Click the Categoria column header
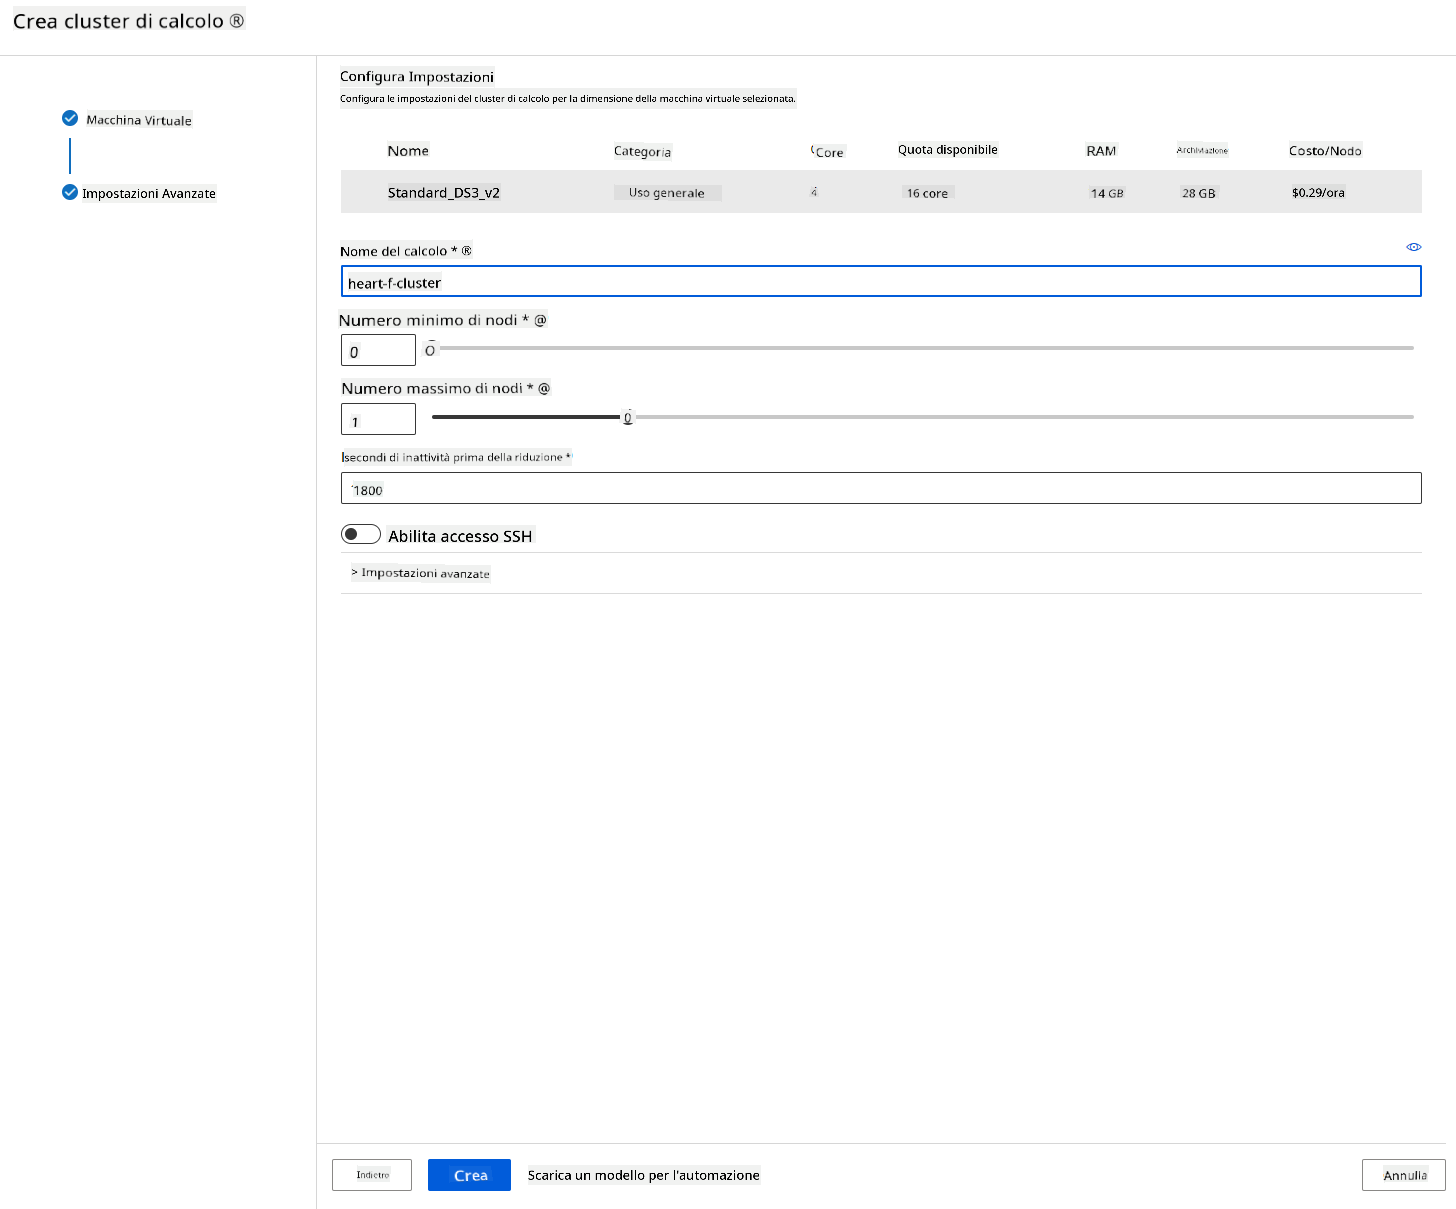This screenshot has width=1456, height=1209. point(643,152)
